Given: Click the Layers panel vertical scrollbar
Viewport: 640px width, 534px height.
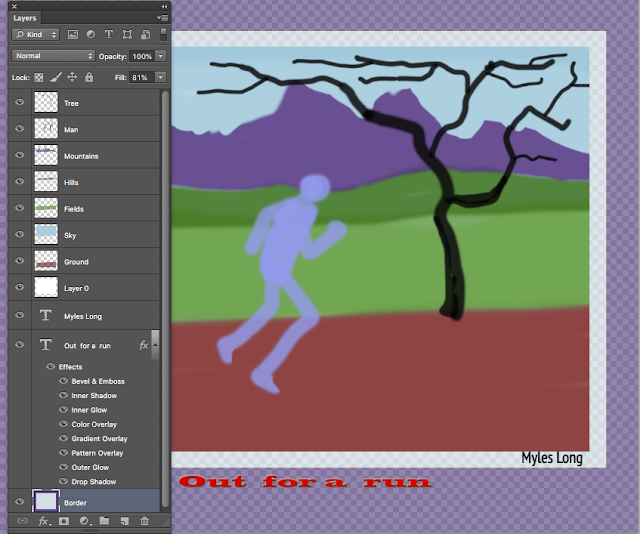Looking at the screenshot, I should point(165,298).
